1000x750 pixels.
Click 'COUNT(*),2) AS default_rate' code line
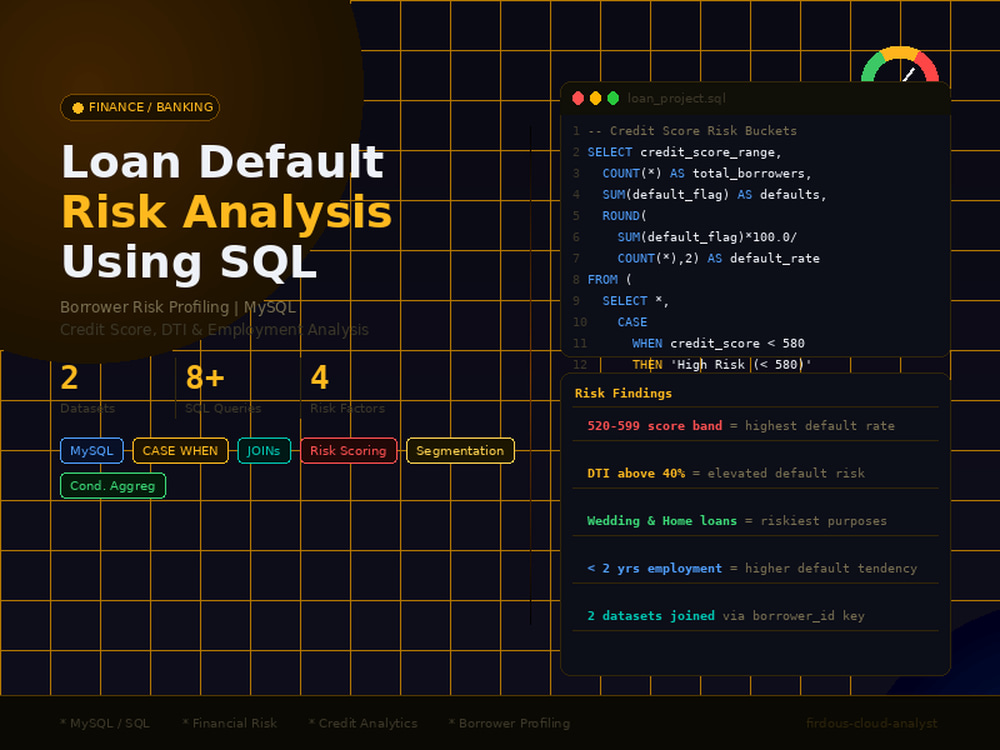(x=718, y=258)
